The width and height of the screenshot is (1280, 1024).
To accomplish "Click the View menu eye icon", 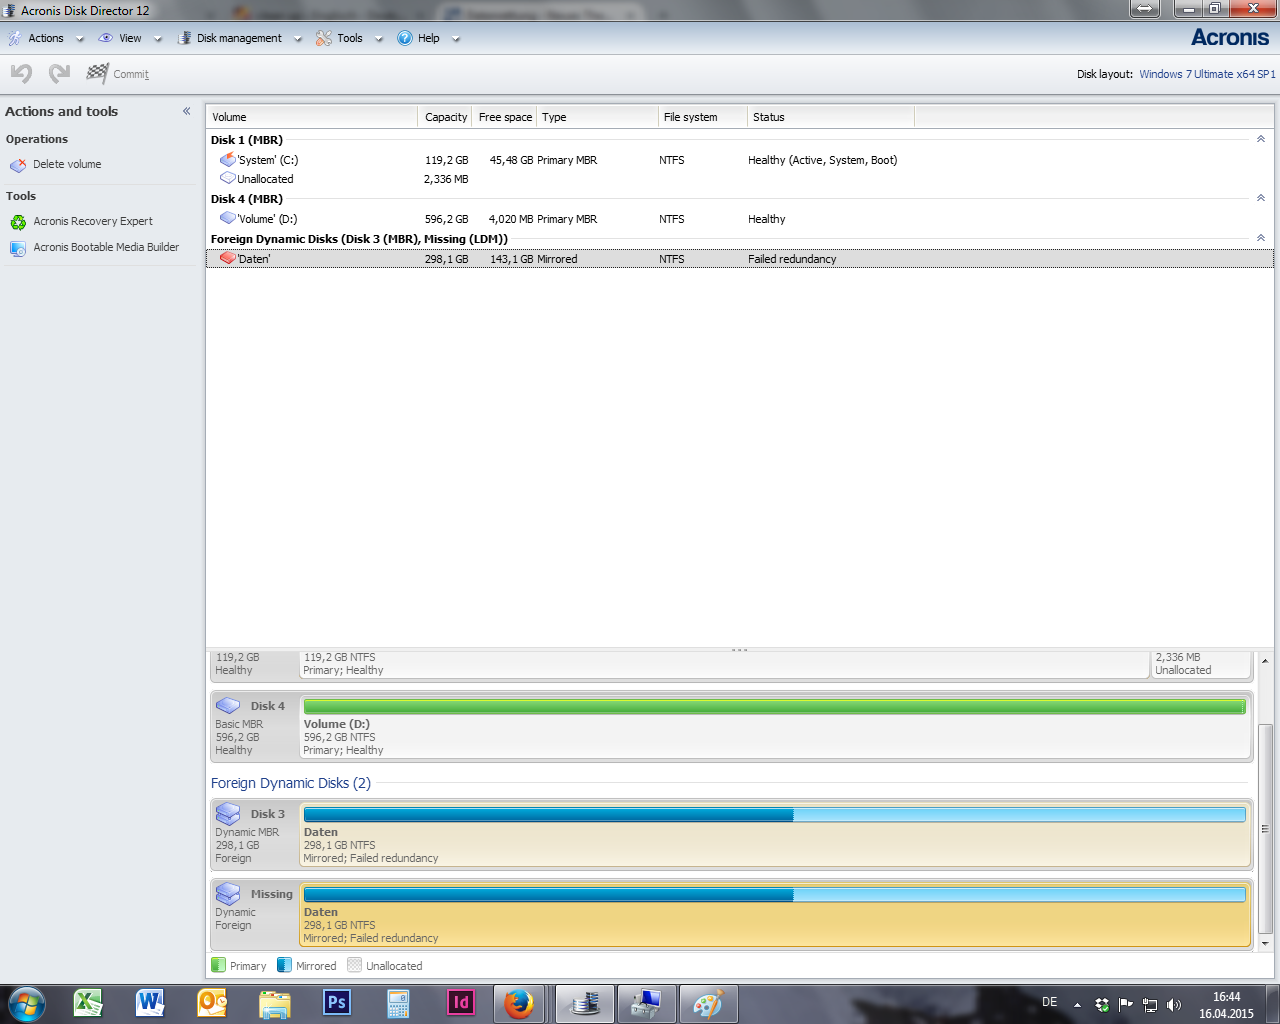I will [x=105, y=38].
